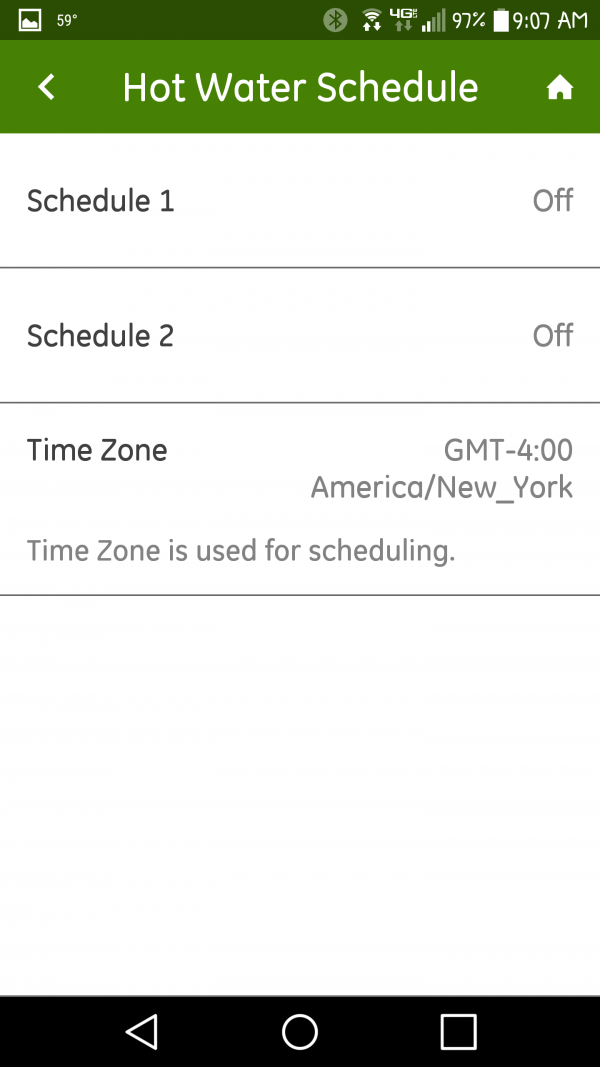
Task: Open Schedule 2 row
Action: (300, 335)
